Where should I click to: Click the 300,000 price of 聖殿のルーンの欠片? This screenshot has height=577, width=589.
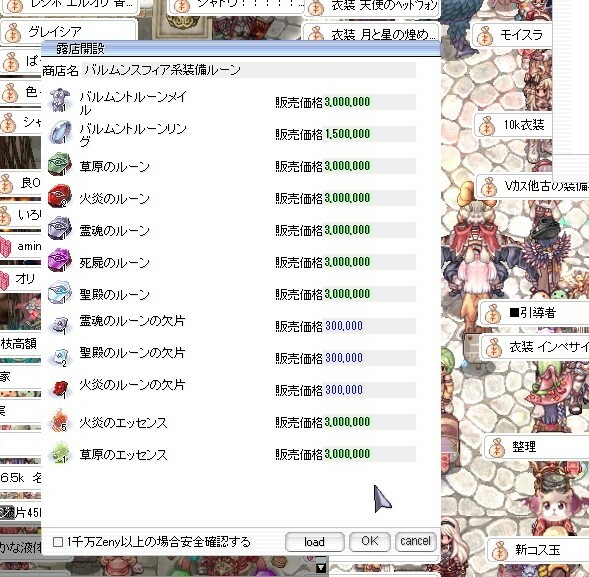344,358
